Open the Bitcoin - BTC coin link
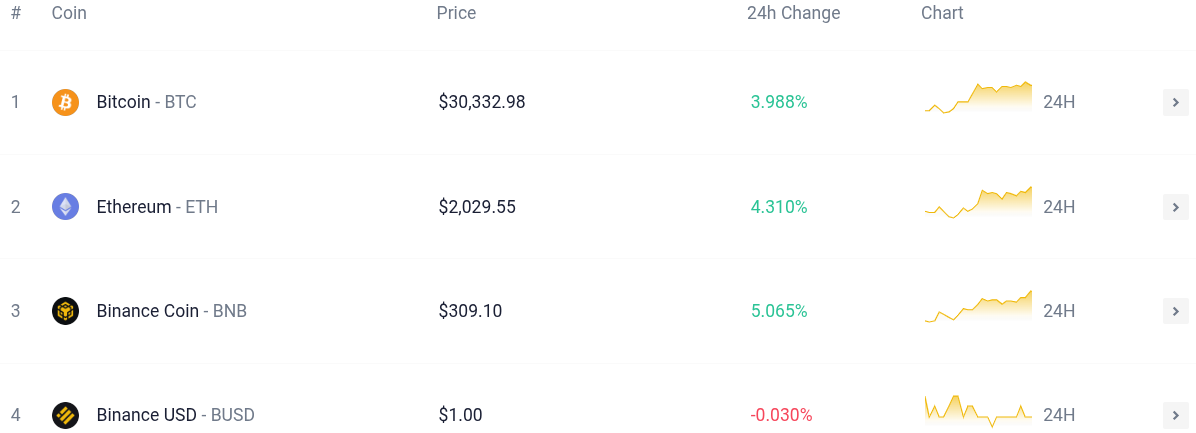Image resolution: width=1196 pixels, height=433 pixels. pos(146,102)
